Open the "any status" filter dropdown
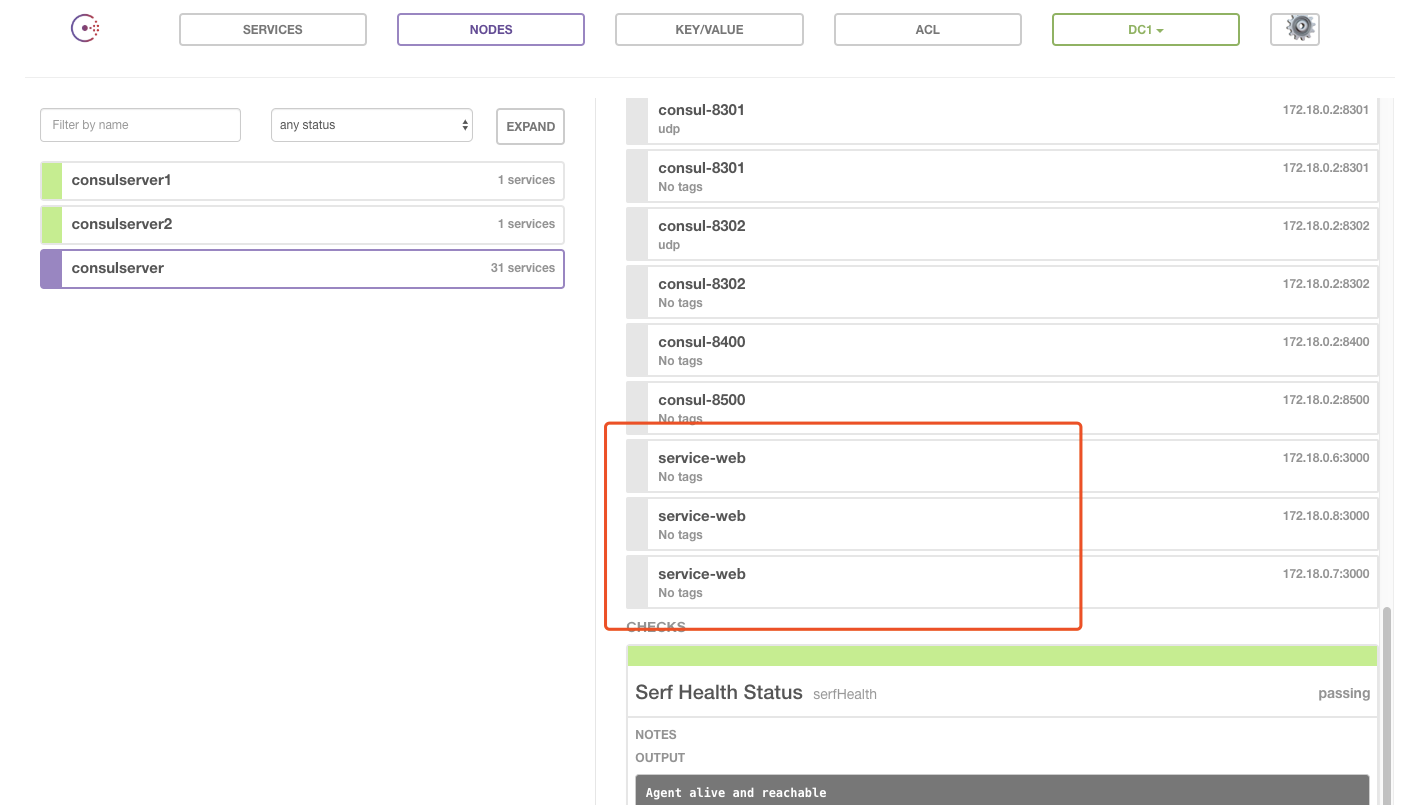1428x805 pixels. pos(371,124)
